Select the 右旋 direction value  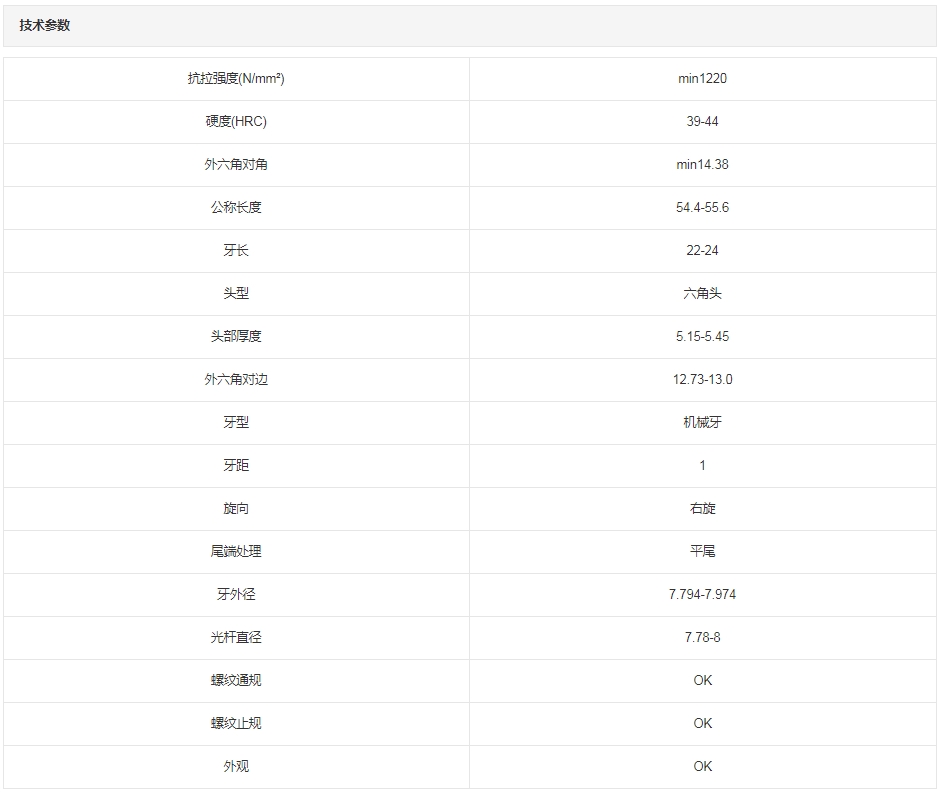click(702, 509)
